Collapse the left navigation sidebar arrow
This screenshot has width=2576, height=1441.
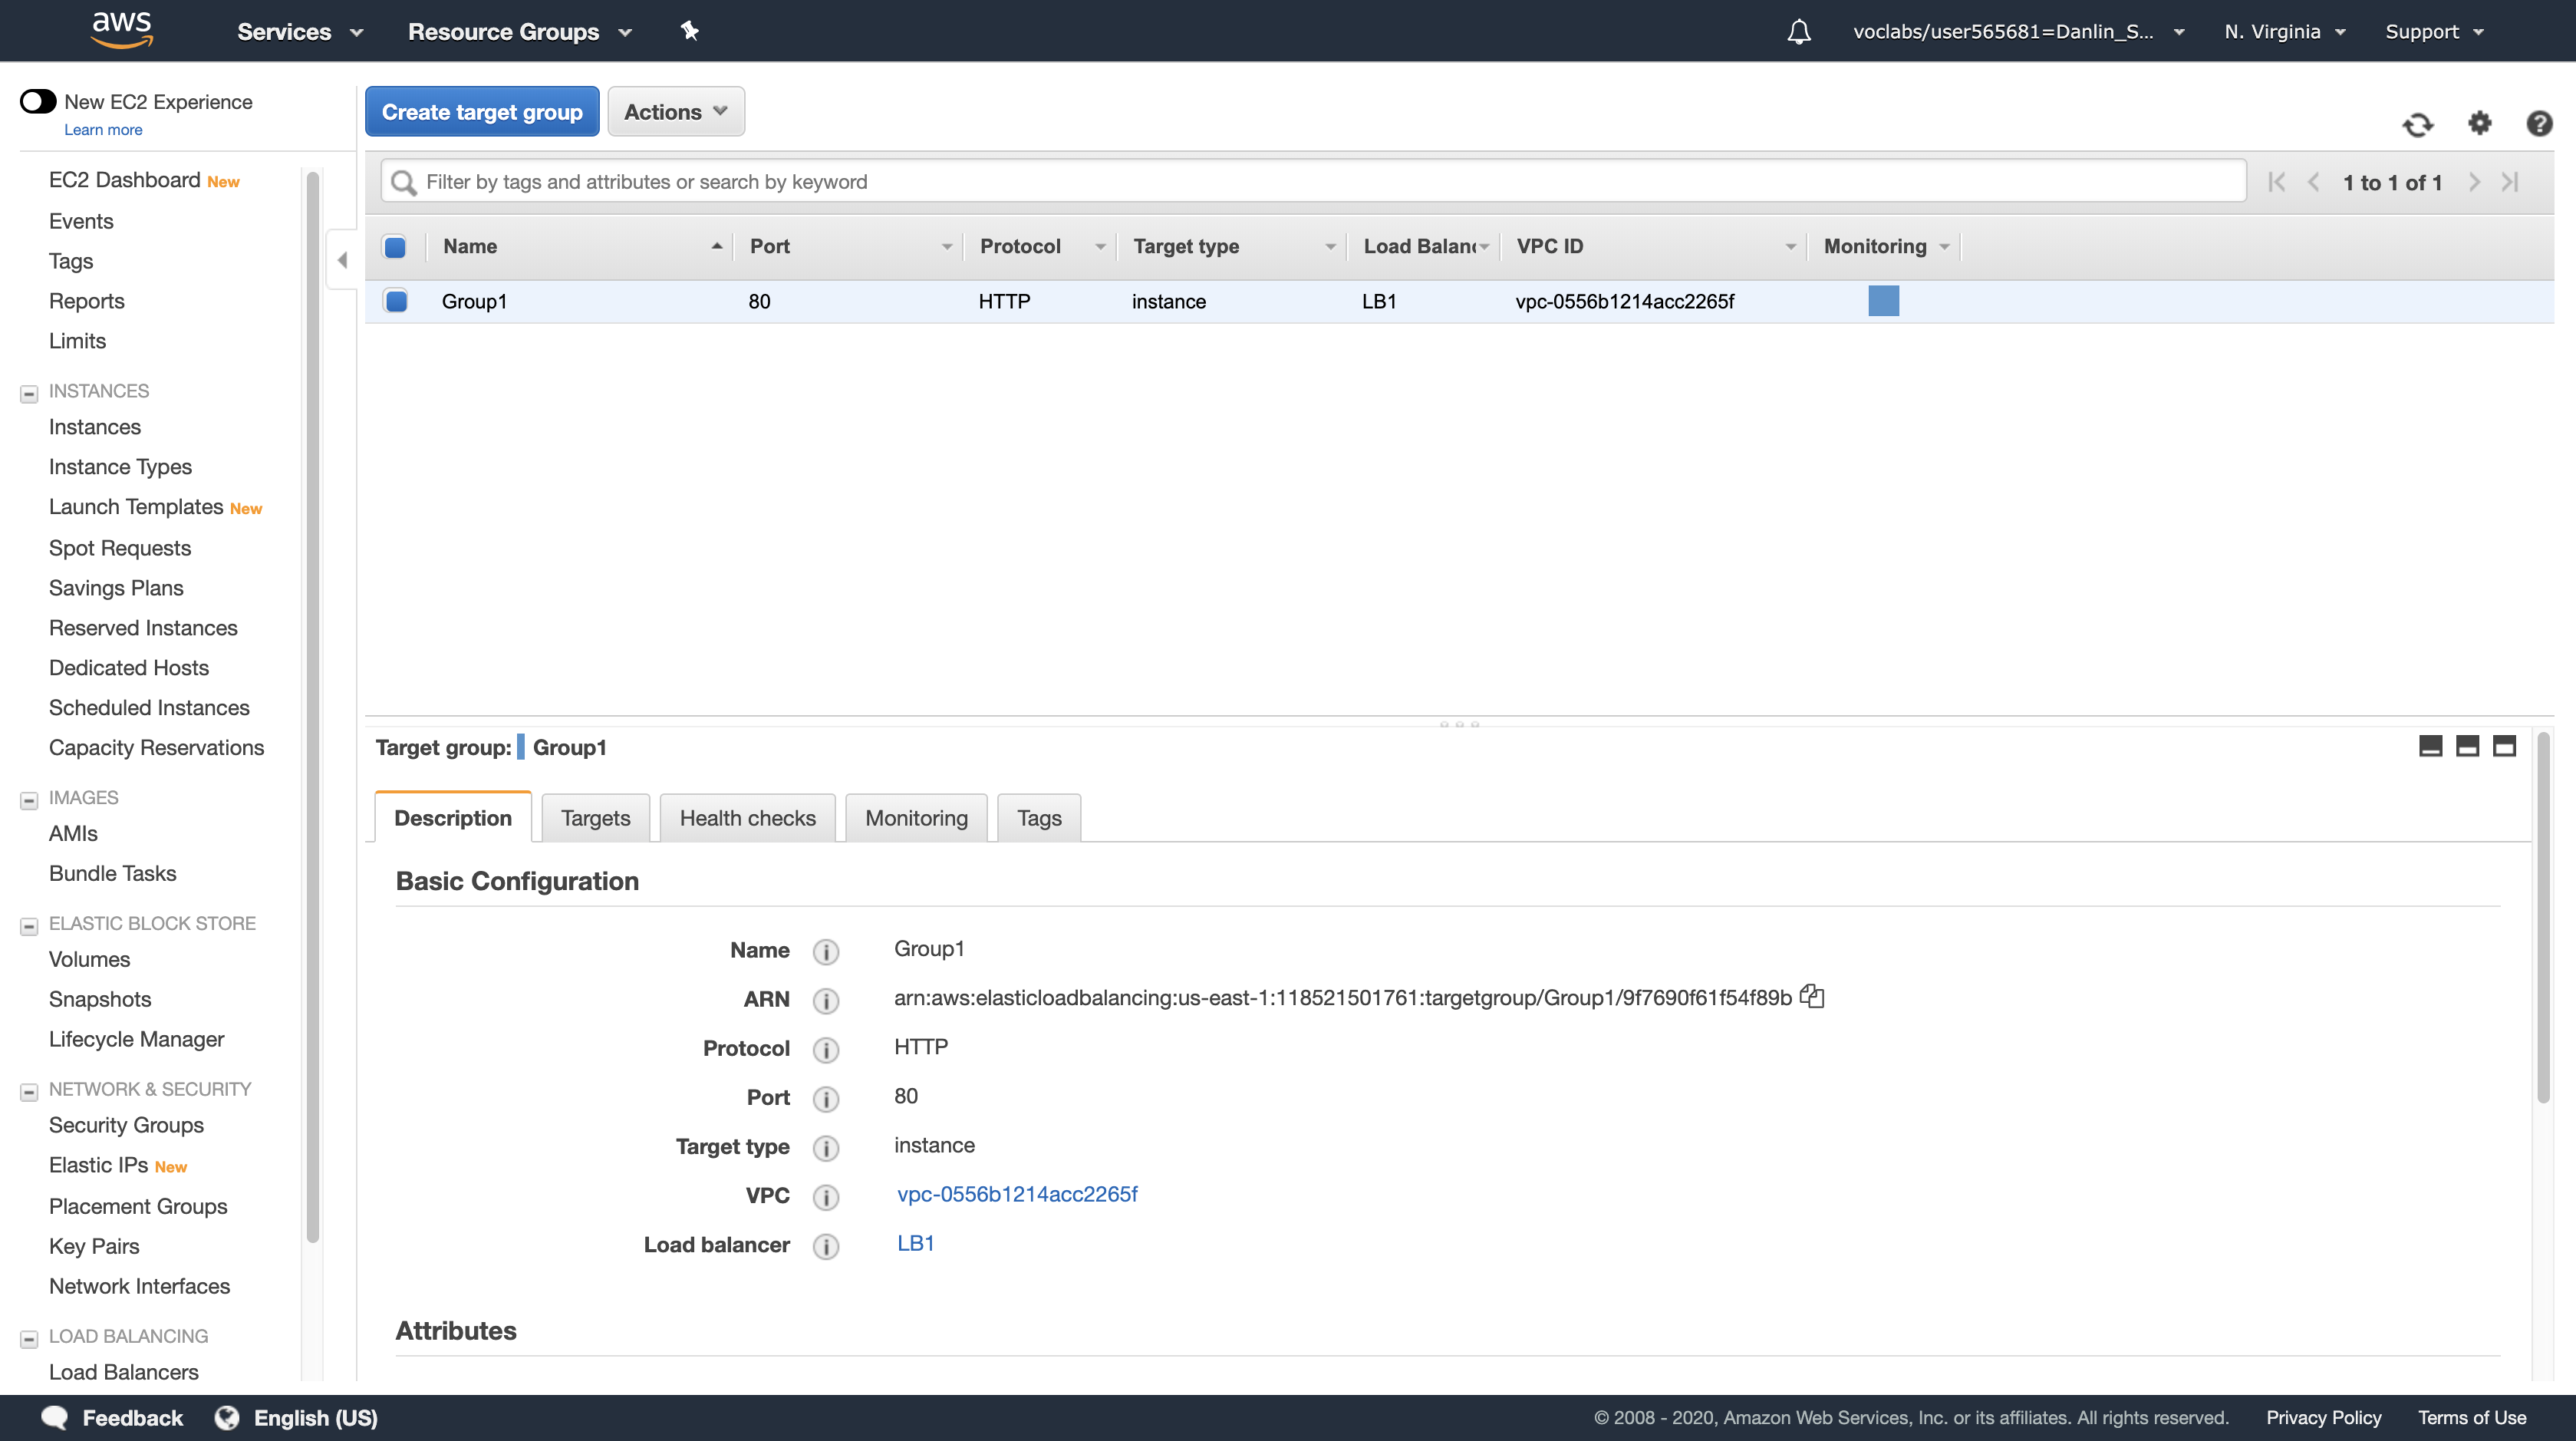click(342, 260)
